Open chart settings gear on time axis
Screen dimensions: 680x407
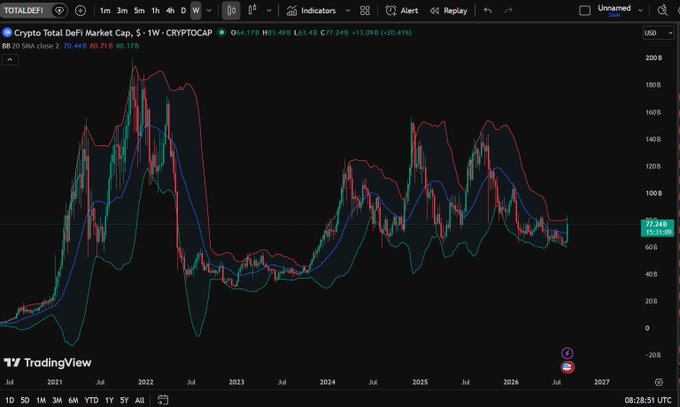click(659, 382)
